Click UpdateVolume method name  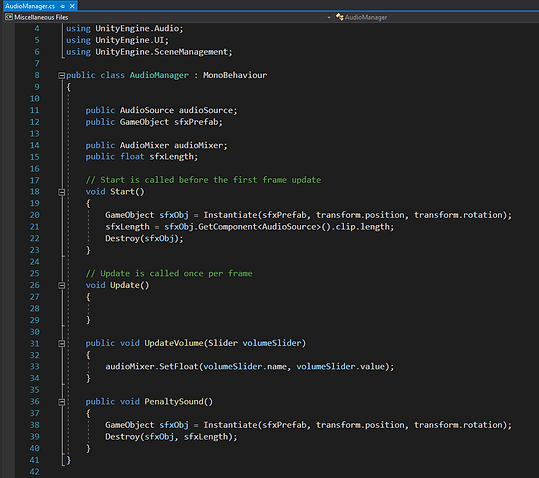pos(174,343)
